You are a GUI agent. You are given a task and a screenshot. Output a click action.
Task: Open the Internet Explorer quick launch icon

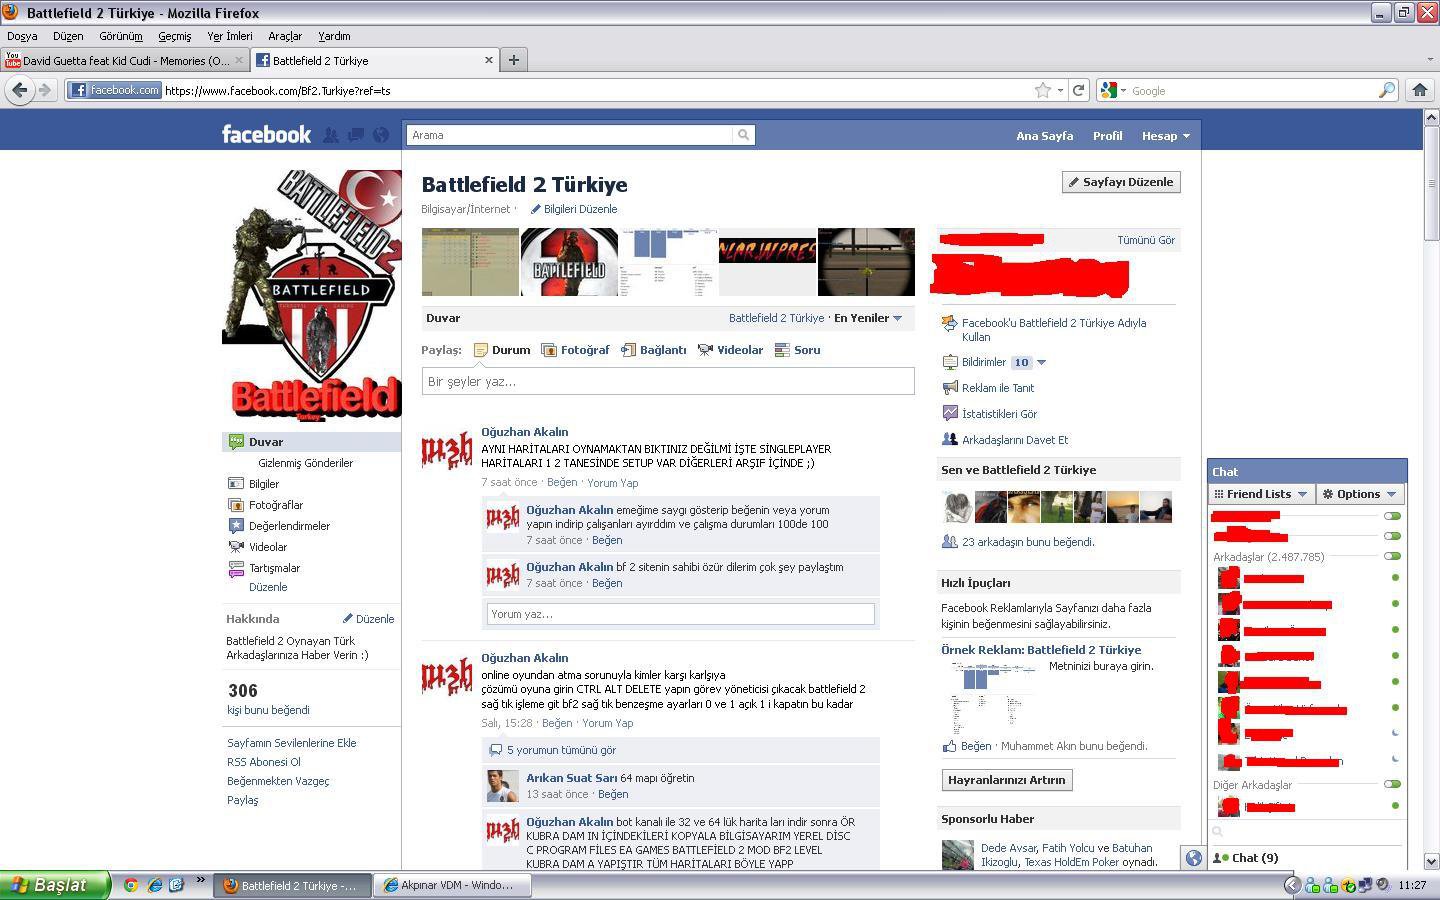[154, 885]
